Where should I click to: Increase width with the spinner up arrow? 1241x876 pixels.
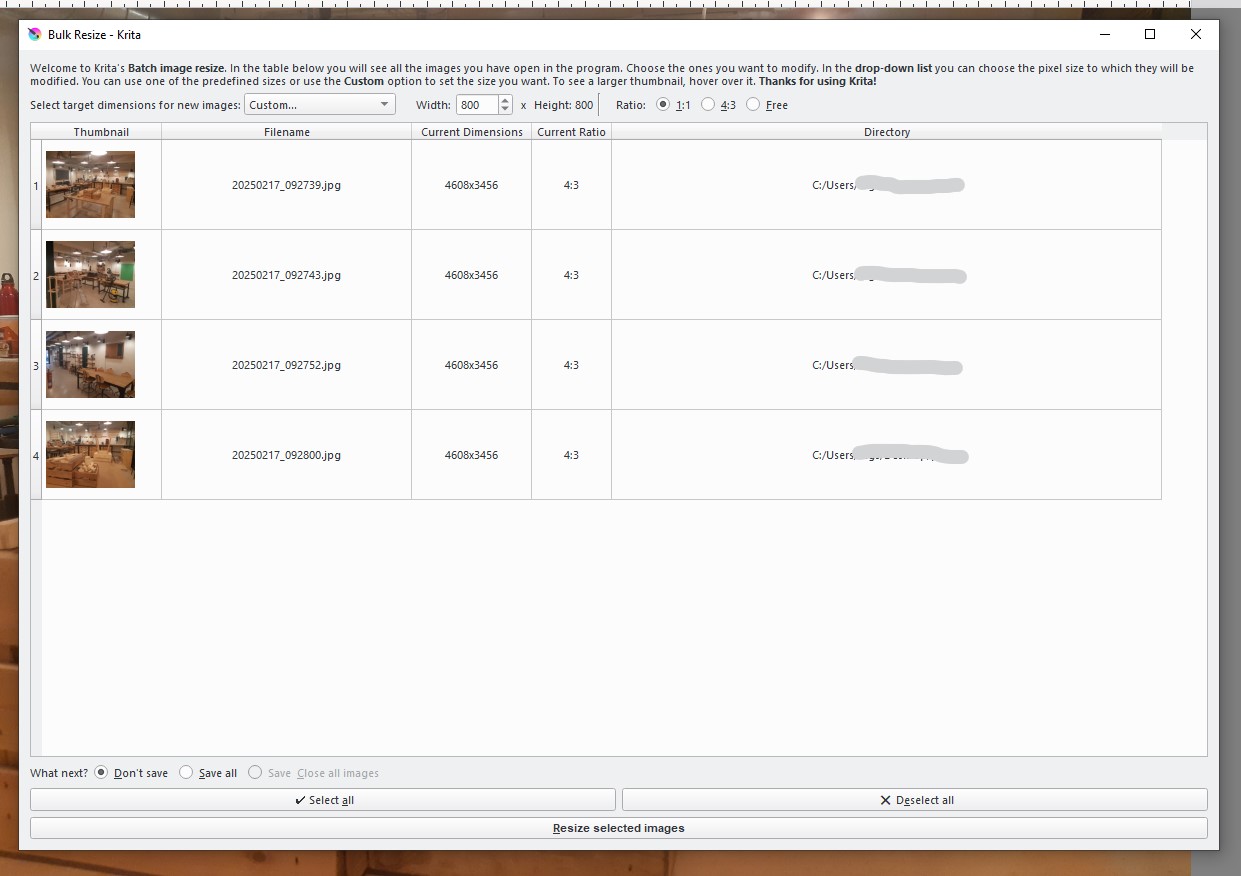coord(505,100)
